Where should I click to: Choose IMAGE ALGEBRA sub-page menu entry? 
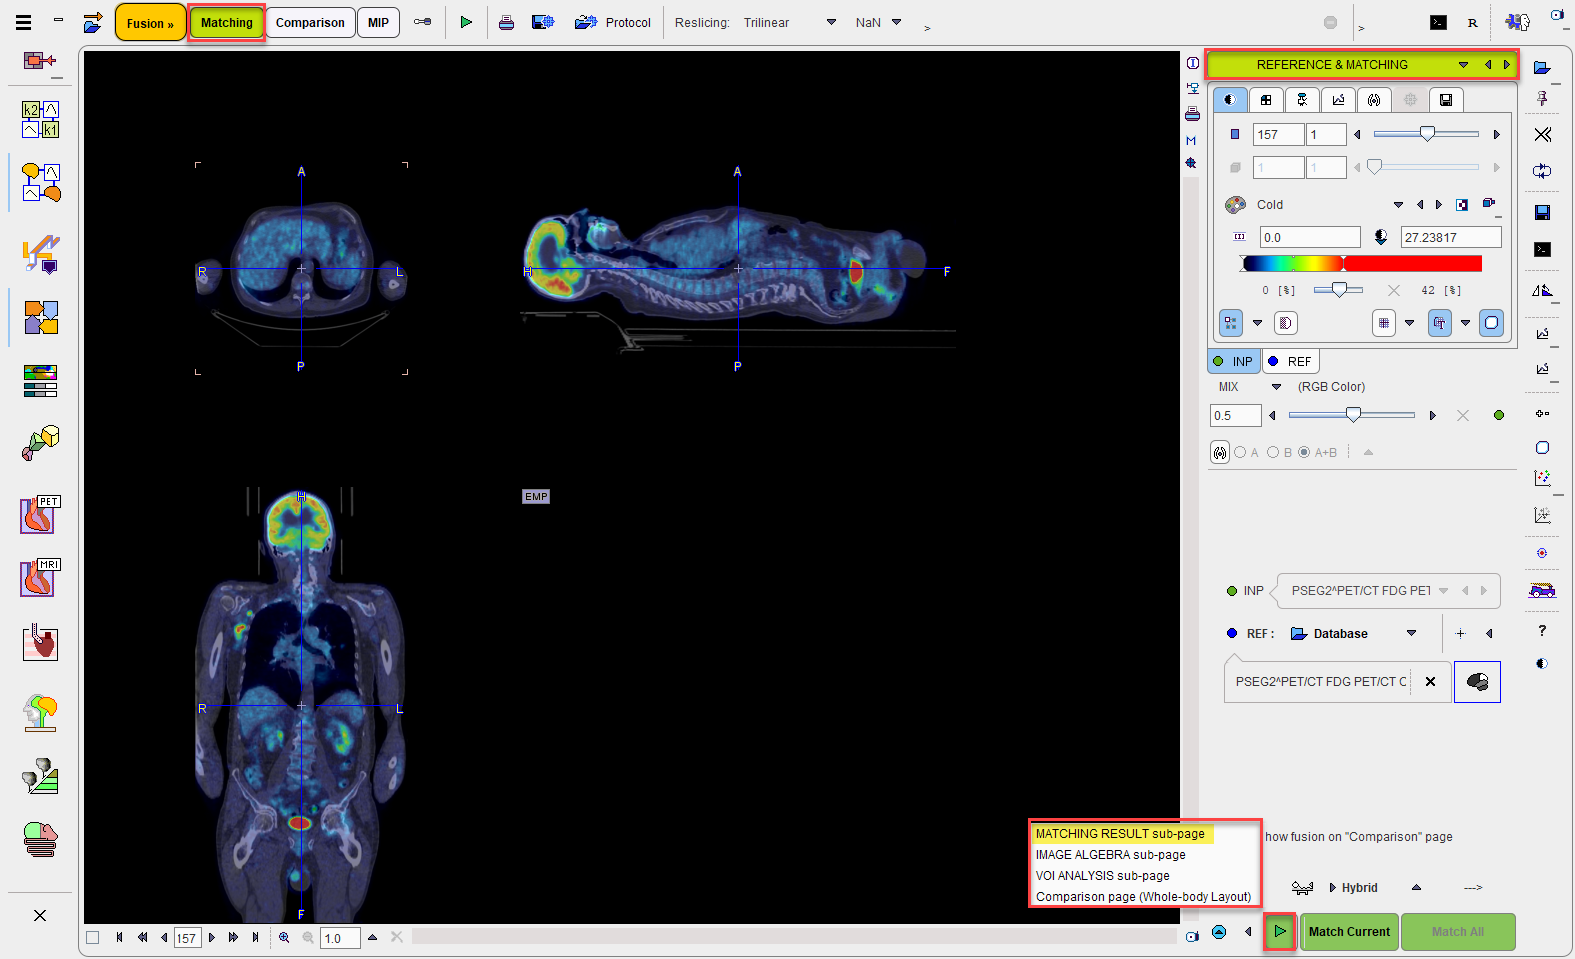point(1110,855)
